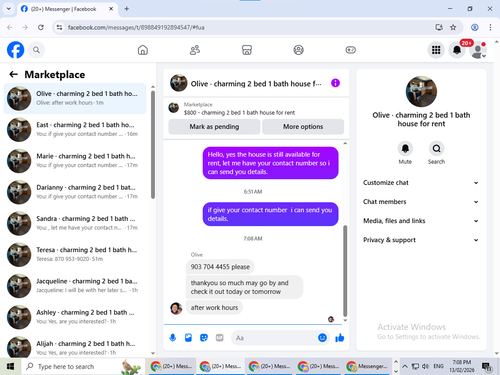
Task: Show hidden system tray icons chevron
Action: pyautogui.click(x=405, y=366)
